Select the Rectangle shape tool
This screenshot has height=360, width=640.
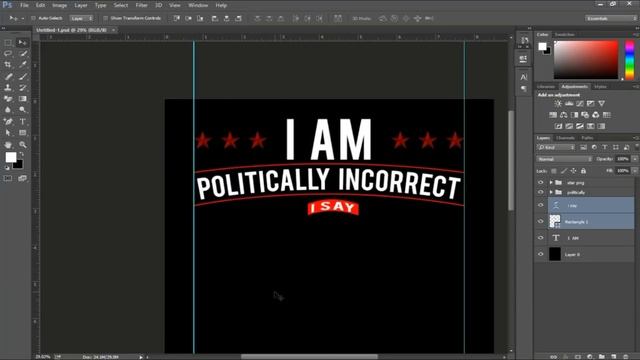click(x=23, y=133)
